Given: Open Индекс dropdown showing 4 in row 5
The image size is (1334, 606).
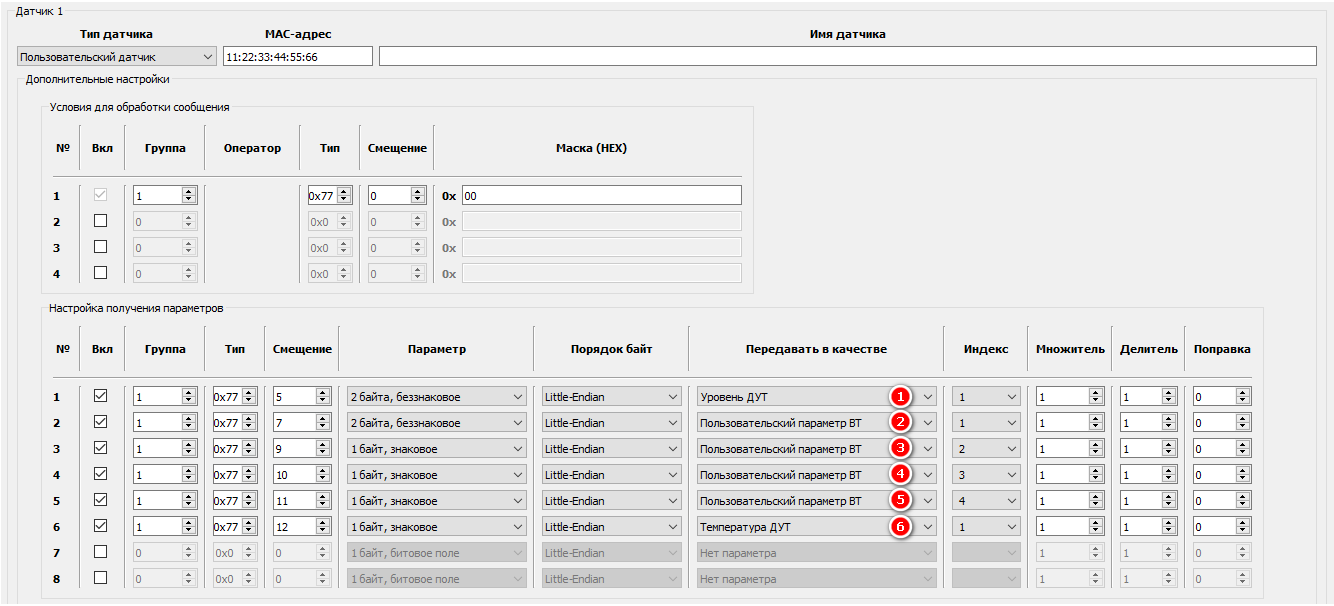Looking at the screenshot, I should (x=986, y=501).
